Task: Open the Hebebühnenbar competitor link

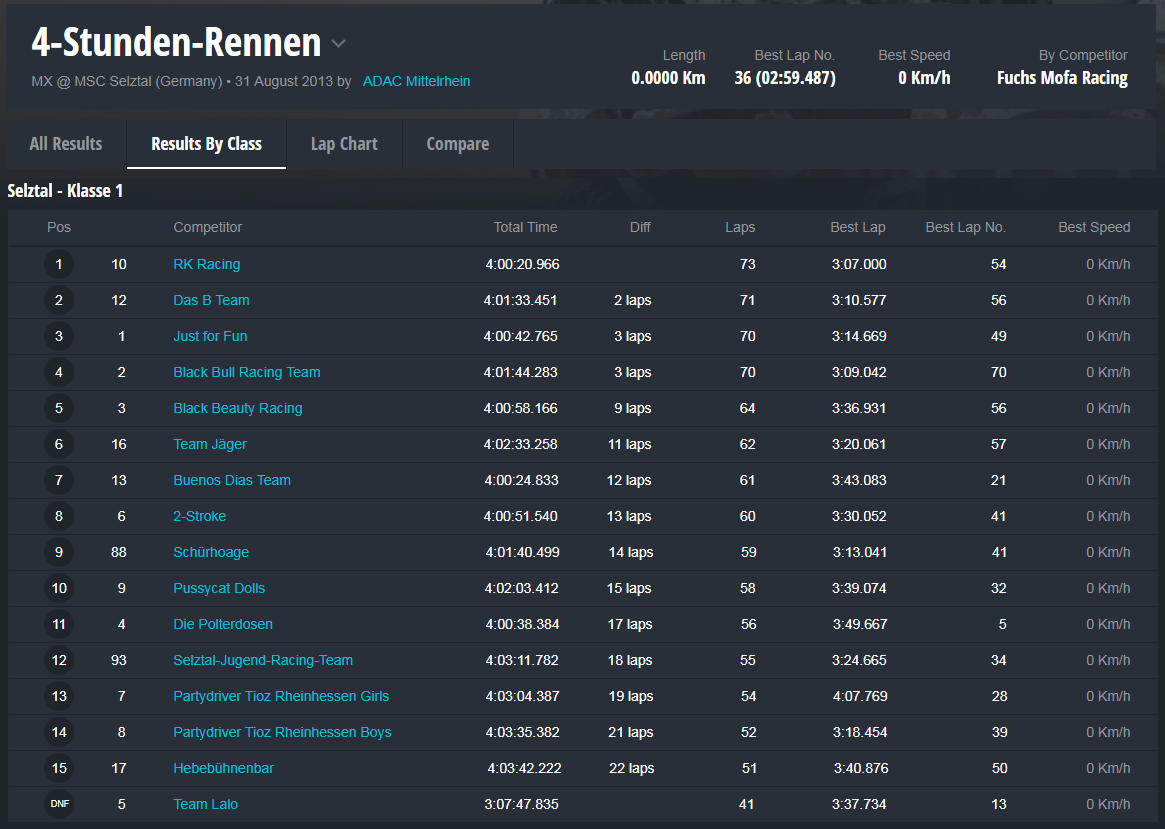Action: (x=223, y=768)
